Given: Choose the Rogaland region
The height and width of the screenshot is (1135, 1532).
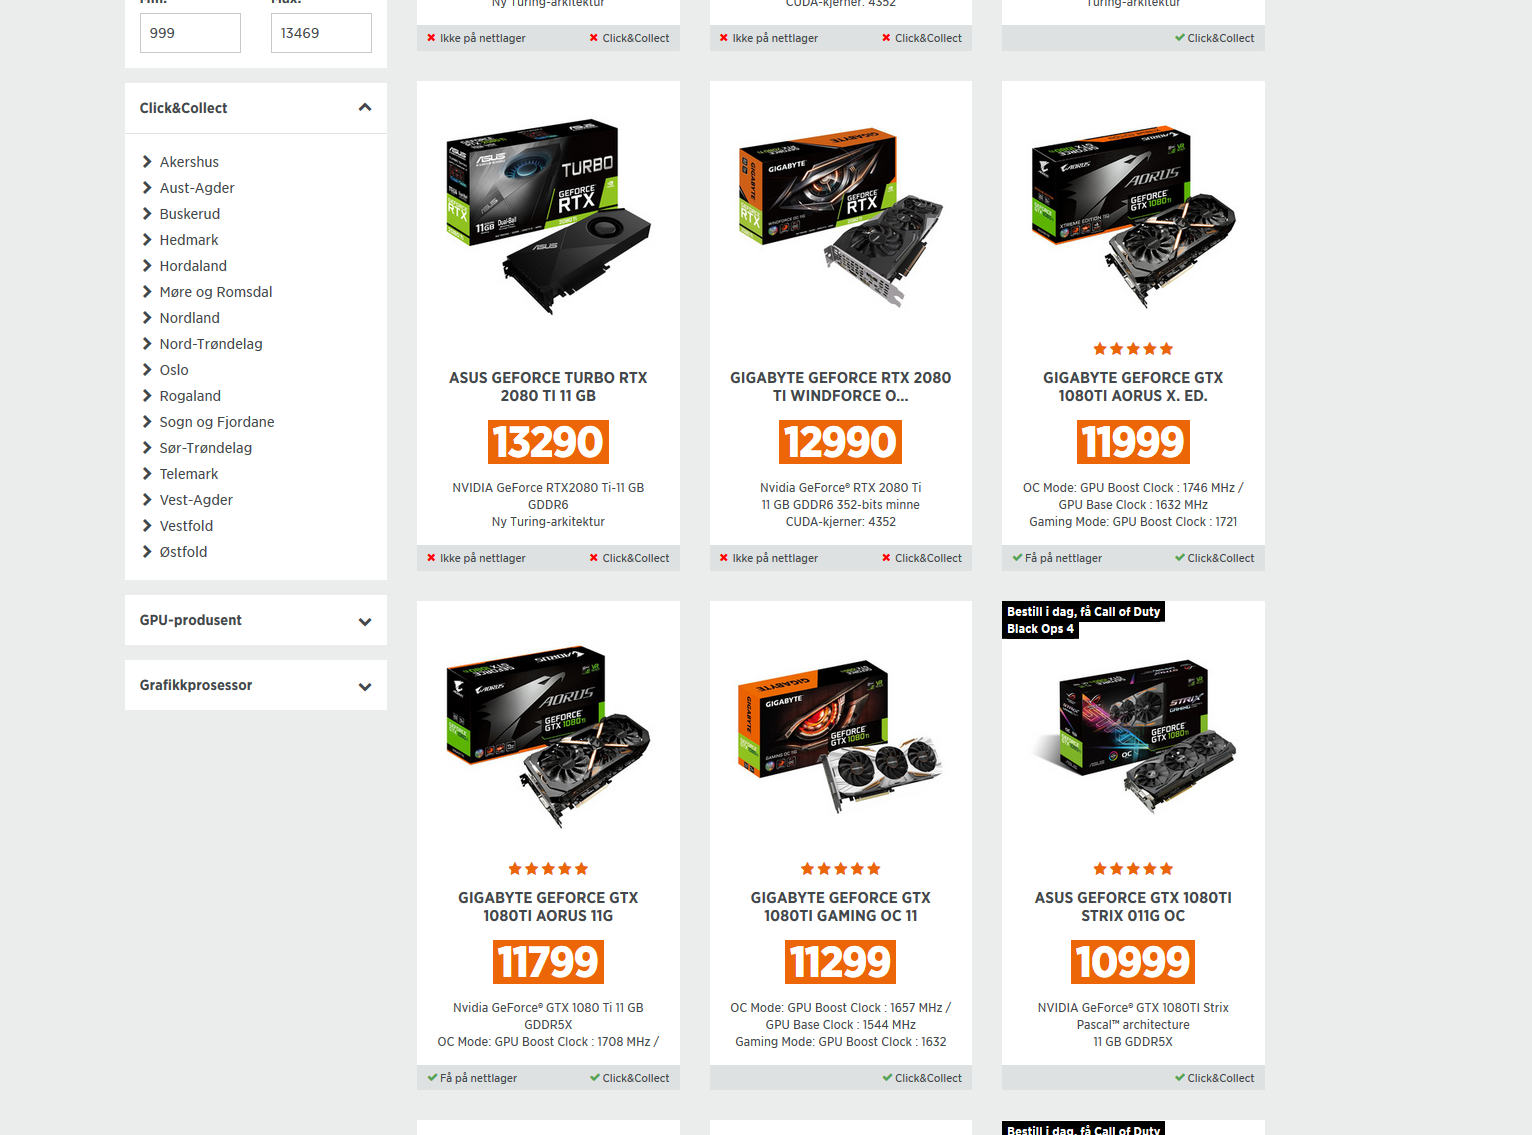Looking at the screenshot, I should click(190, 396).
